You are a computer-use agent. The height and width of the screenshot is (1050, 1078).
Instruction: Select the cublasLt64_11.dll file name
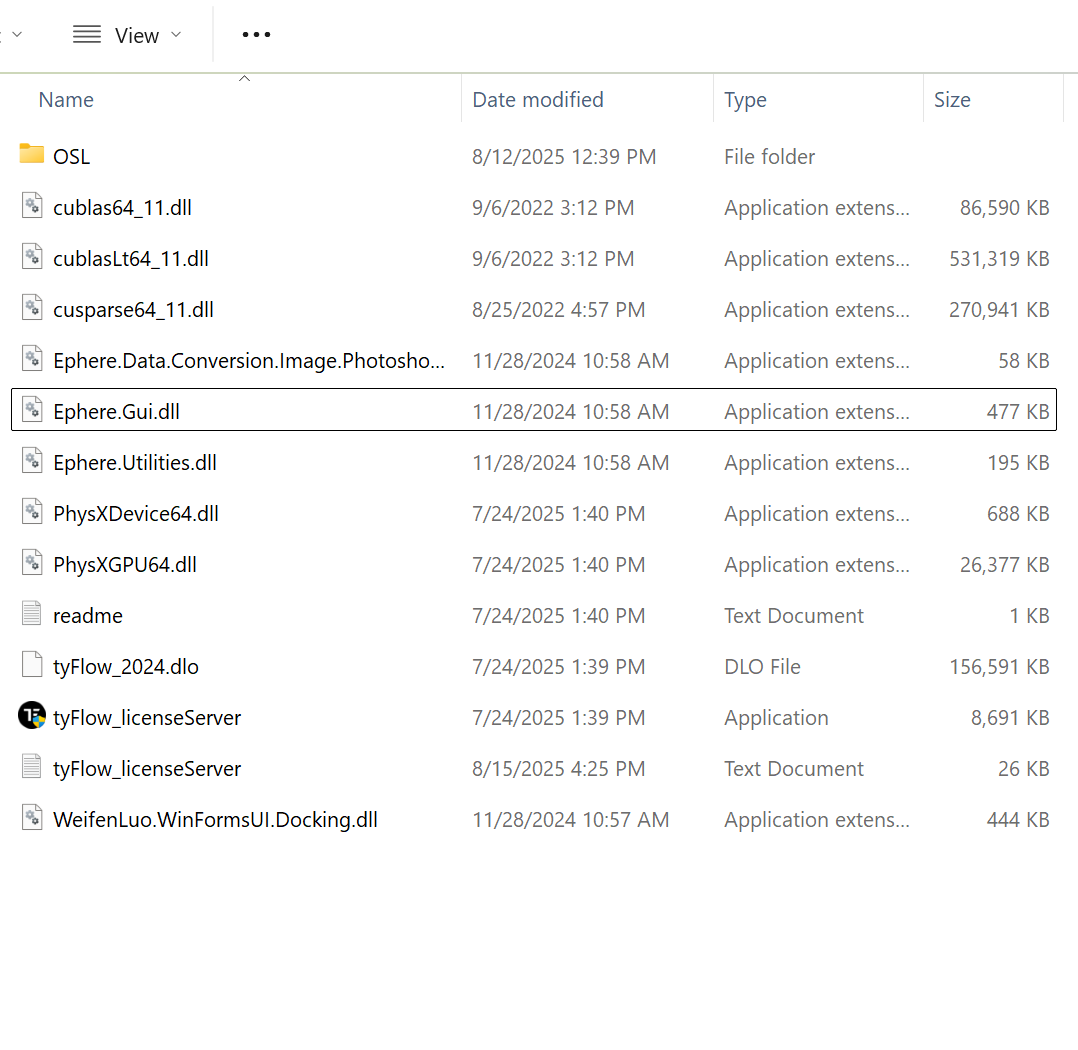tap(131, 259)
